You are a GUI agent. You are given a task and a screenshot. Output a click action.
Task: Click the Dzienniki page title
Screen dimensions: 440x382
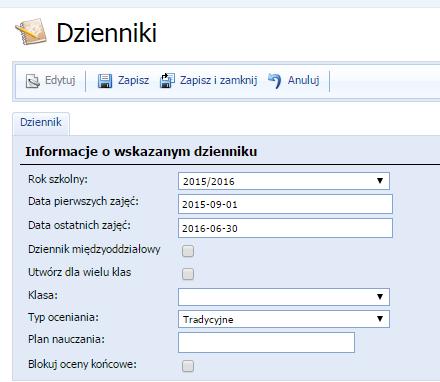tap(107, 33)
